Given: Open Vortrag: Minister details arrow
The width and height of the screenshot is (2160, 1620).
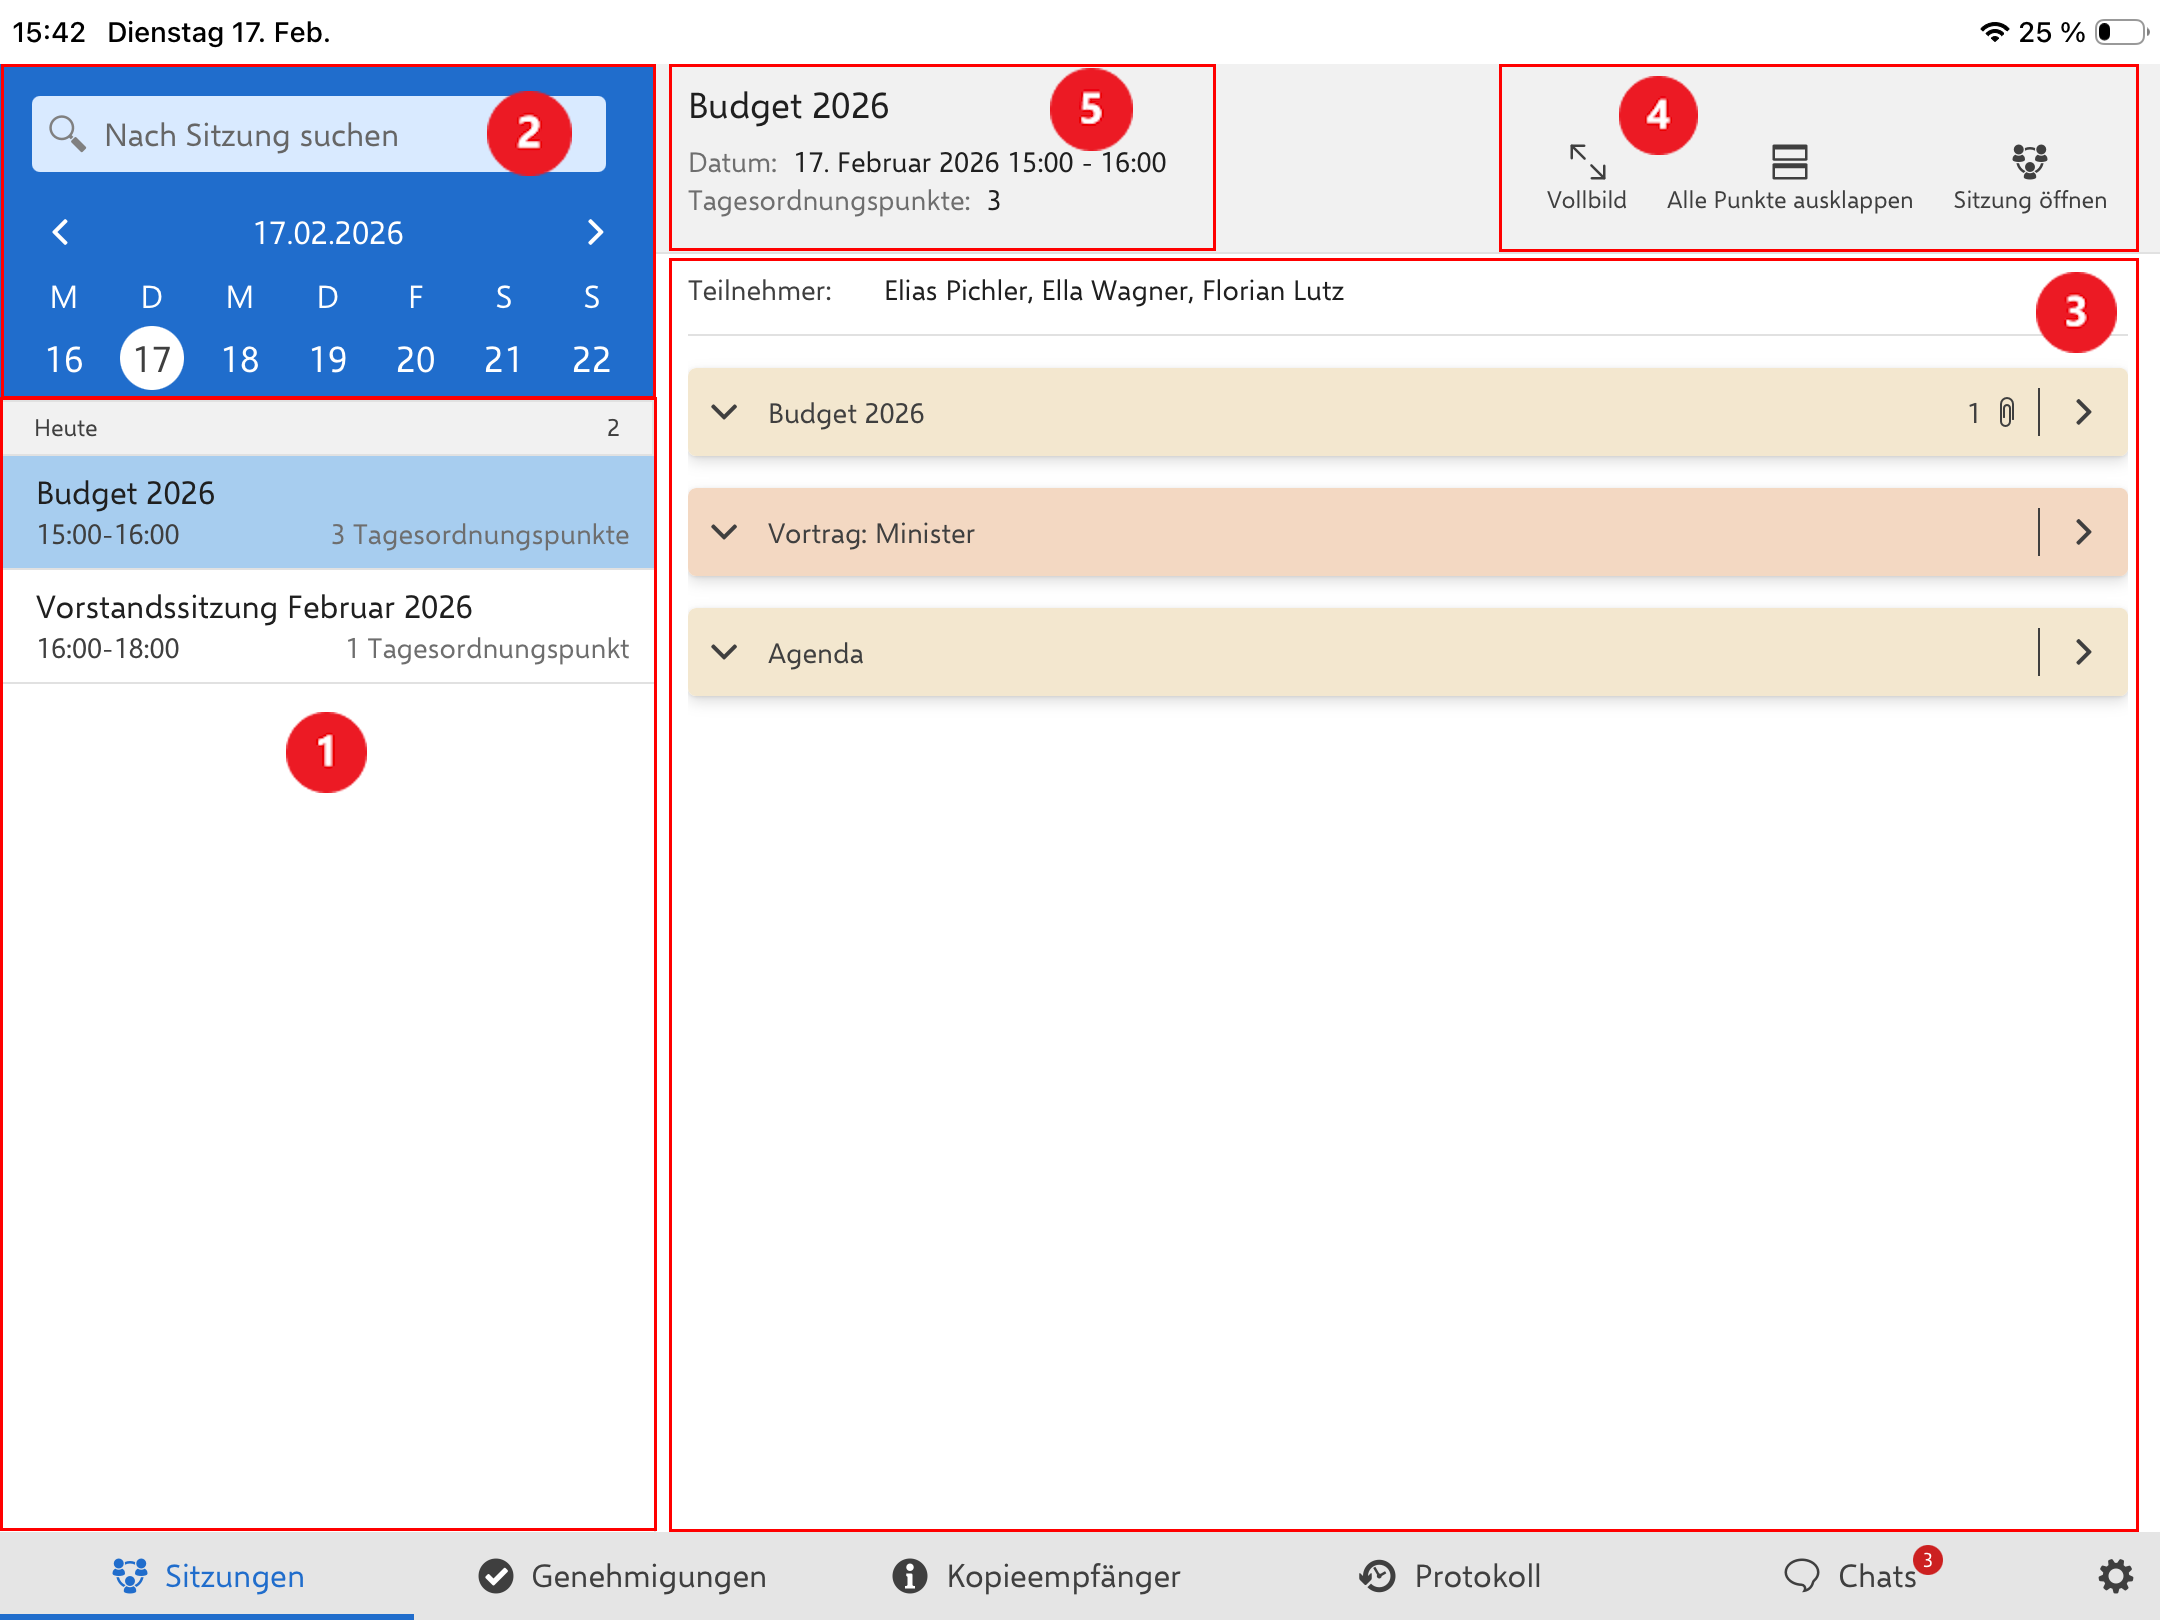Looking at the screenshot, I should click(2083, 533).
